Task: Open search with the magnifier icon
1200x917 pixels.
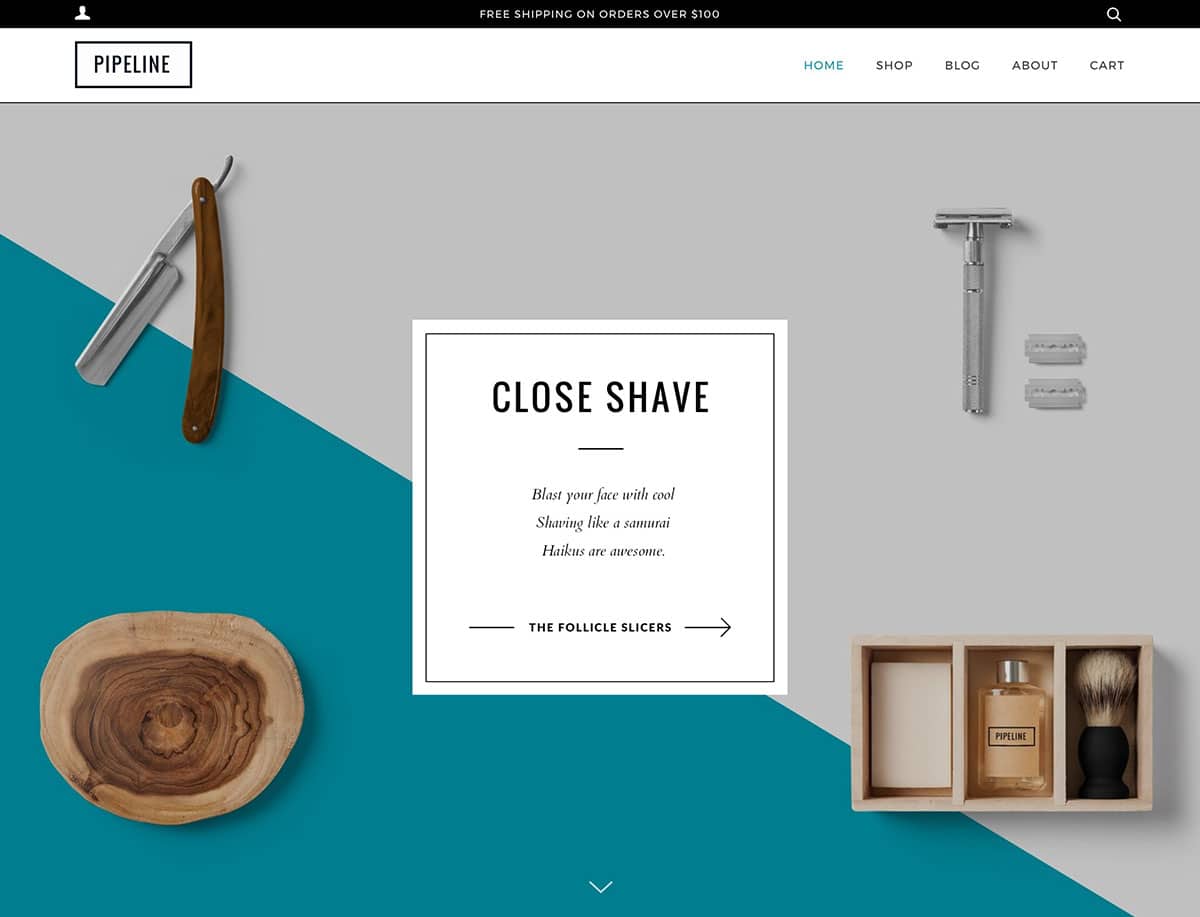Action: [x=1114, y=14]
